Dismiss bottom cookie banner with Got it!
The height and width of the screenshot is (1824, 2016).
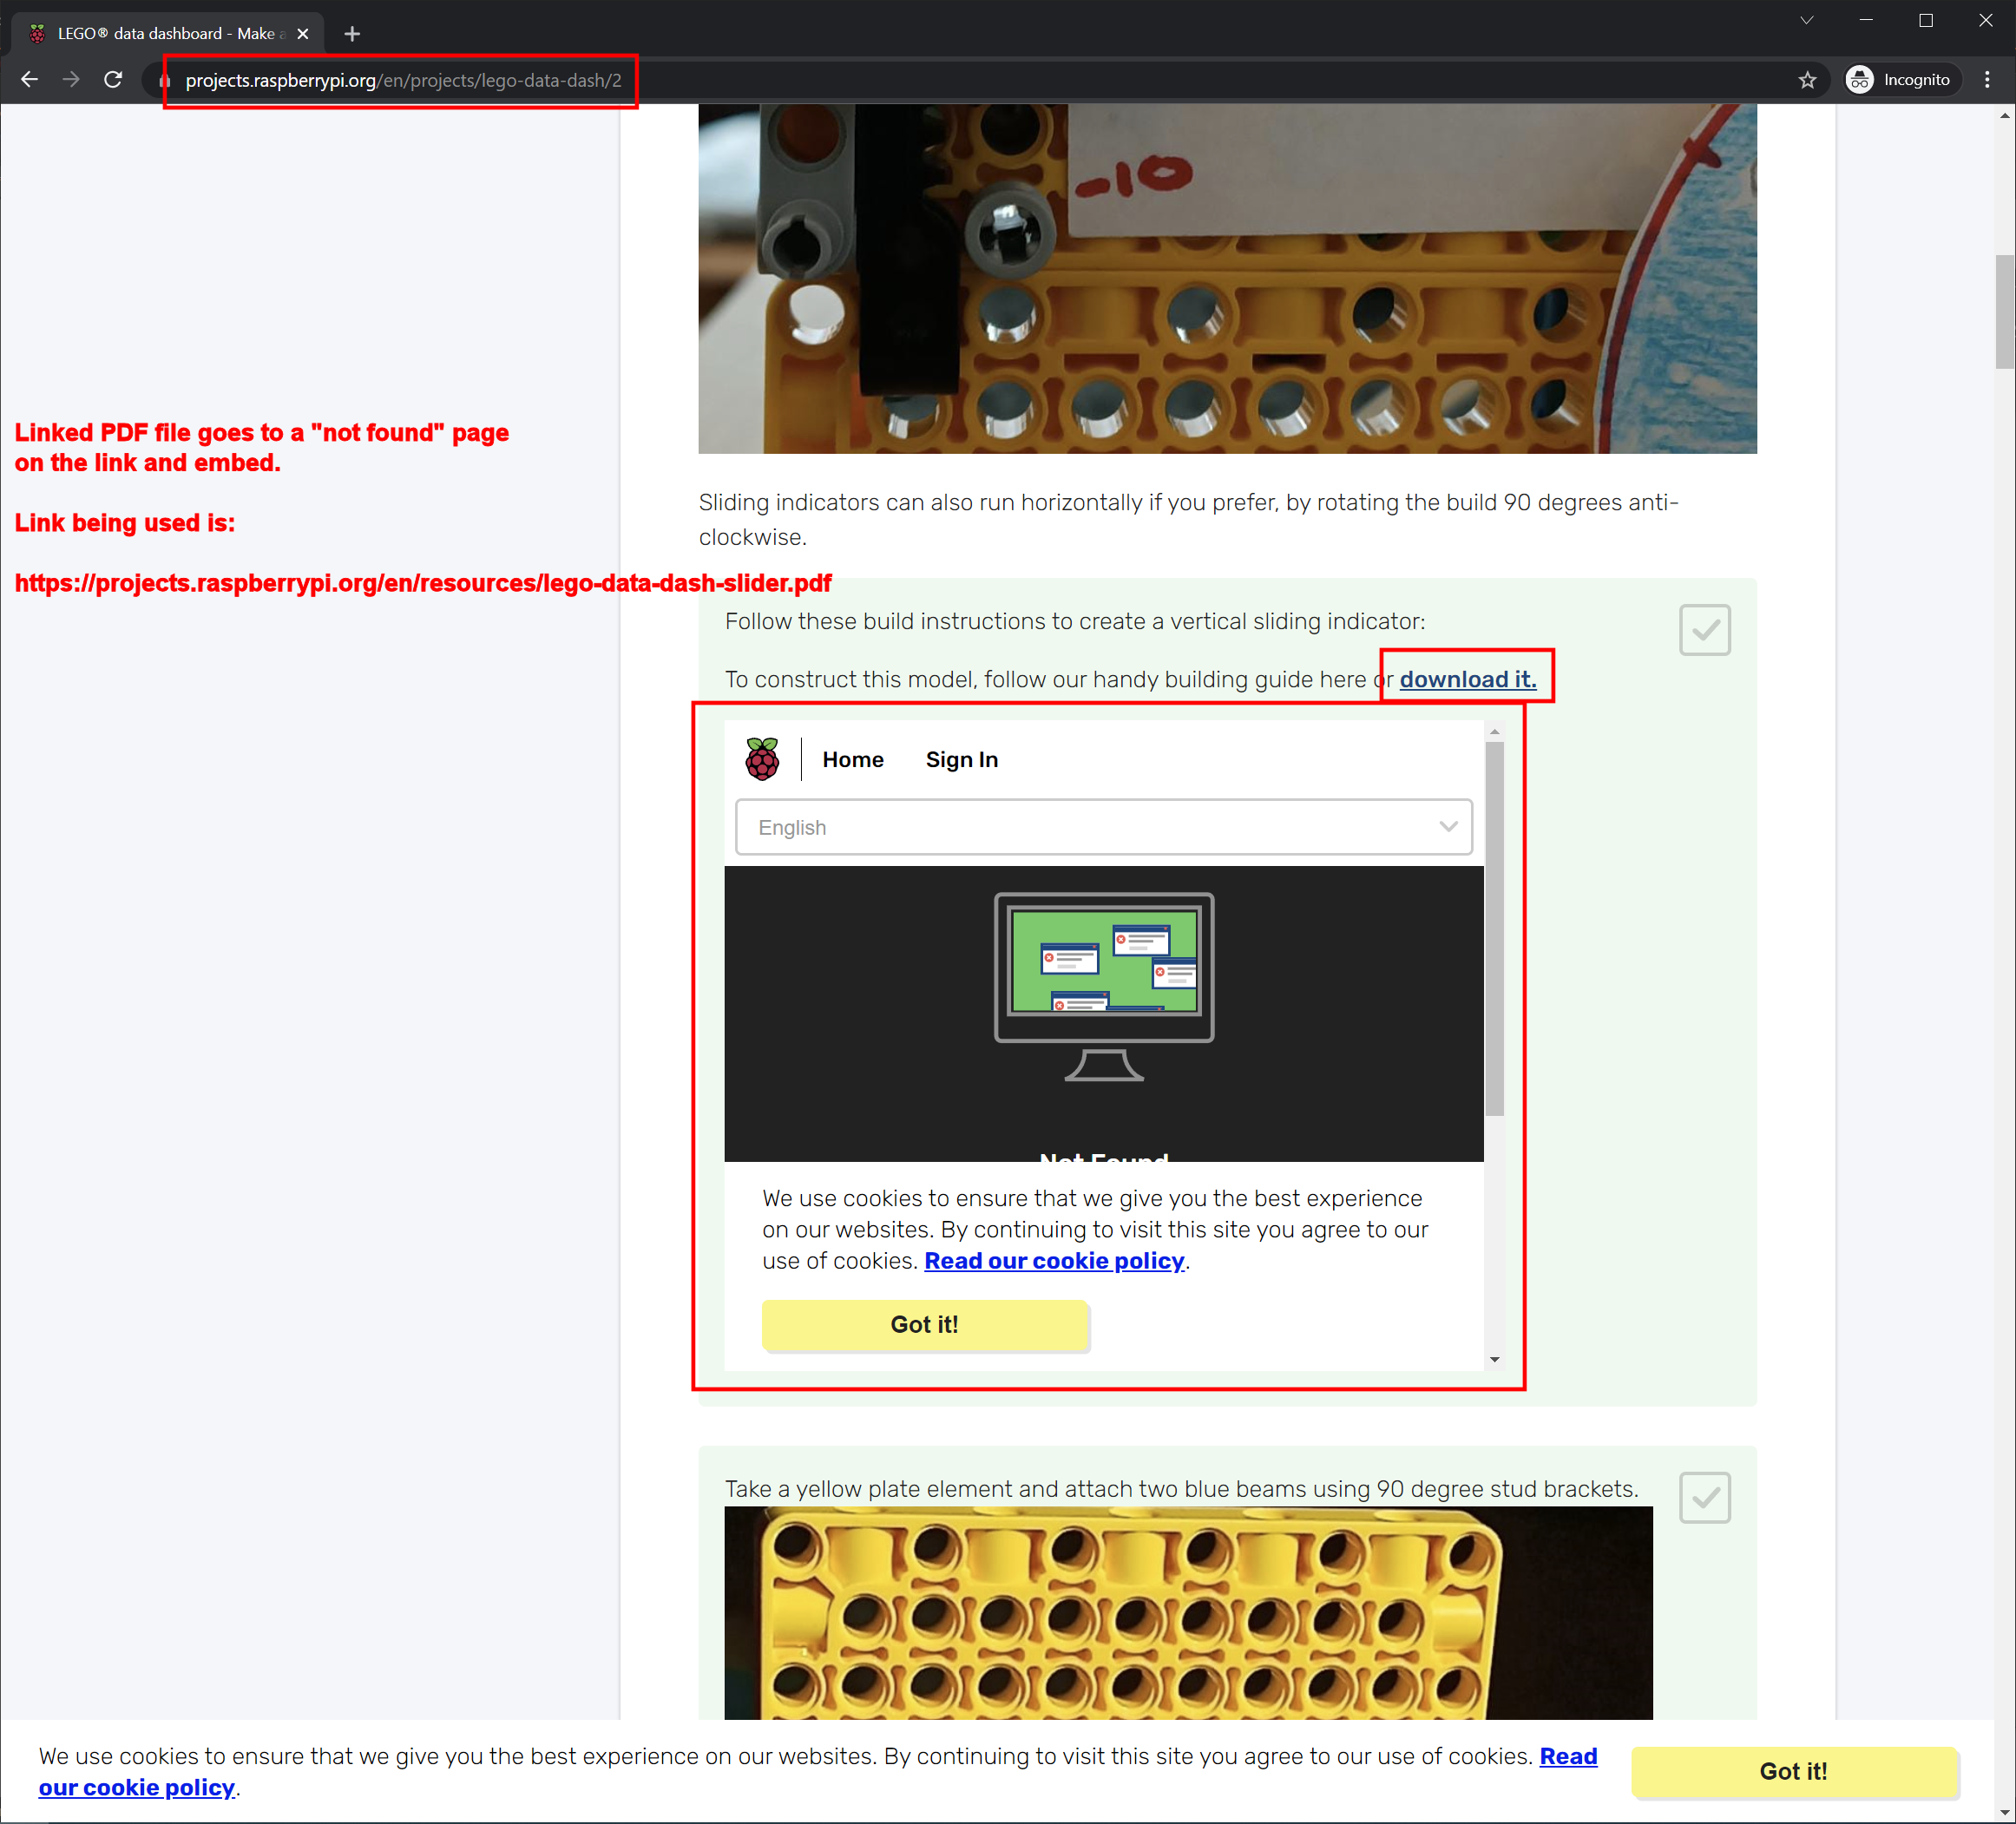(1794, 1771)
